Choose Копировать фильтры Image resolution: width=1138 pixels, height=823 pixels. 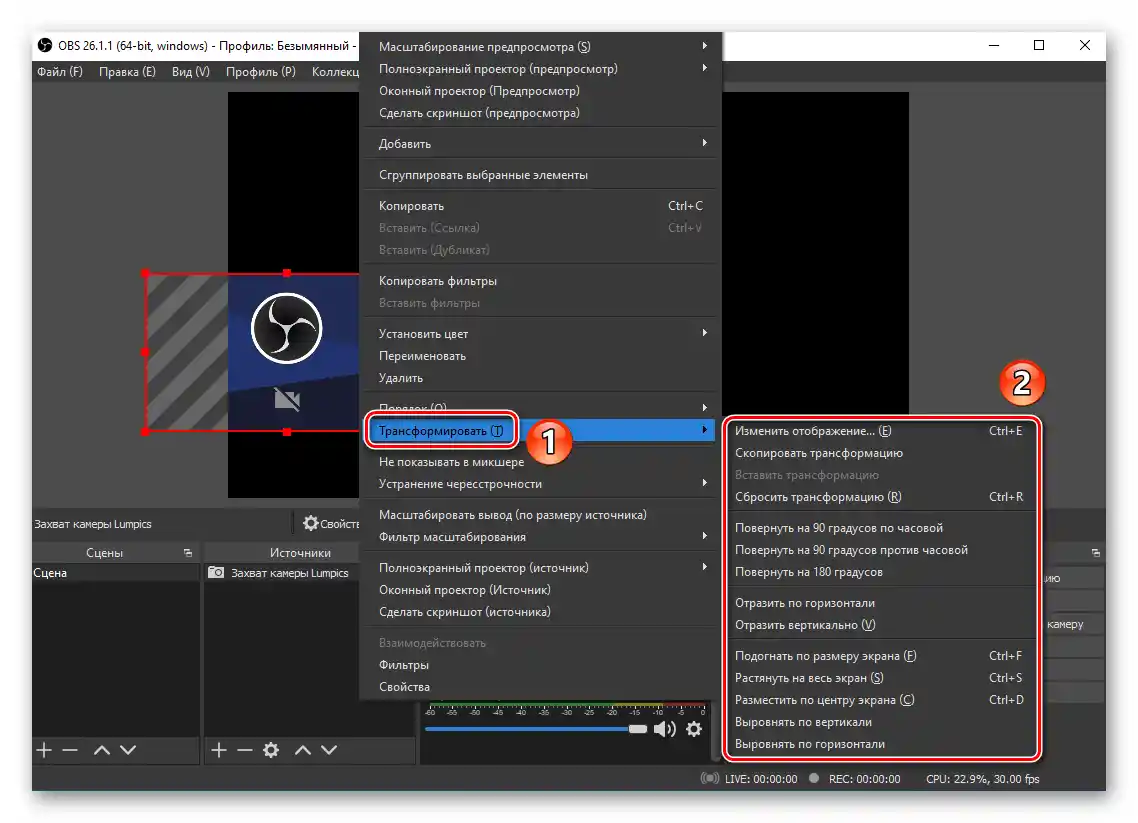click(x=541, y=281)
